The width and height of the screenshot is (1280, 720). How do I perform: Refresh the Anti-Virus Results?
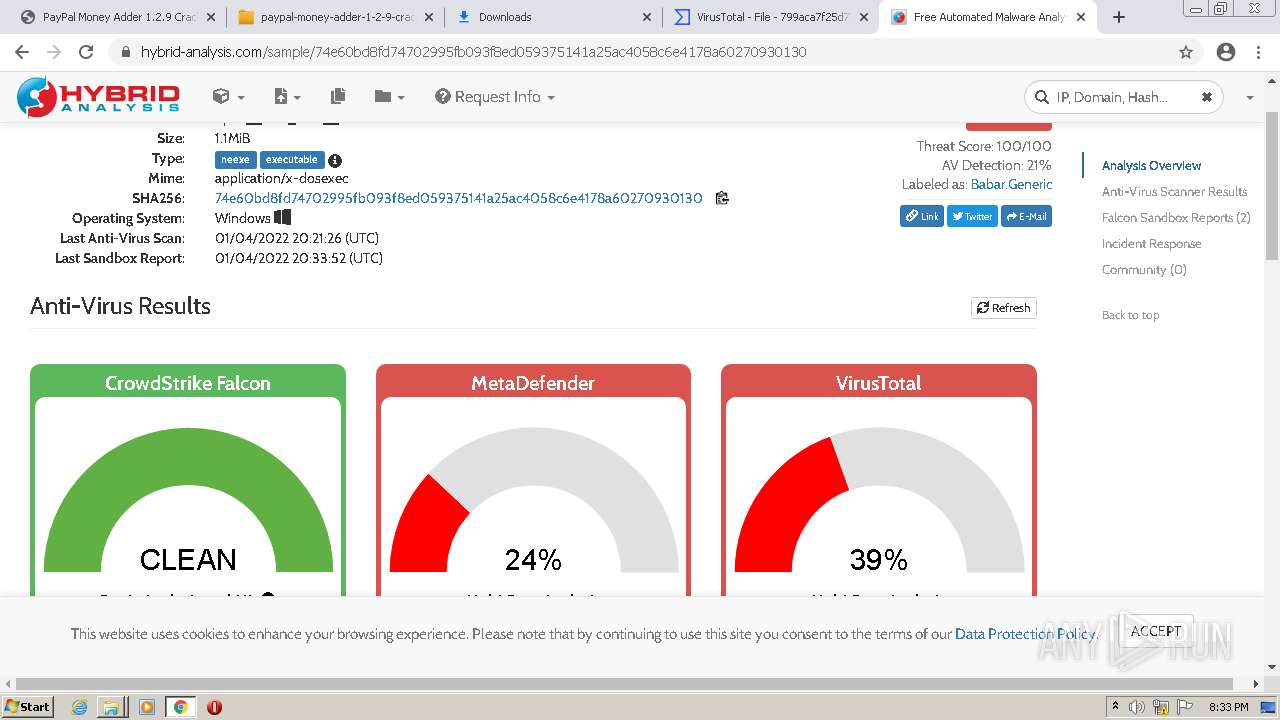(1003, 307)
